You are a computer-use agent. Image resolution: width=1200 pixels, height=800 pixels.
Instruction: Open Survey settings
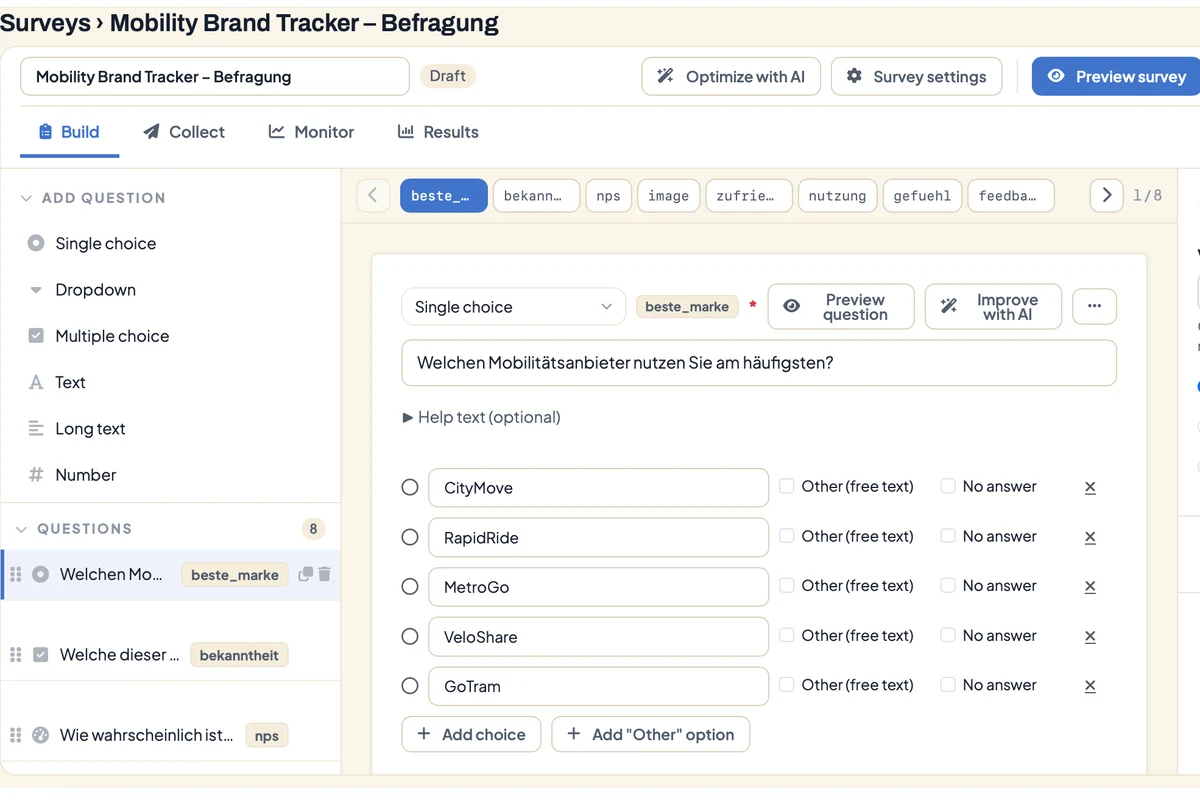(916, 76)
